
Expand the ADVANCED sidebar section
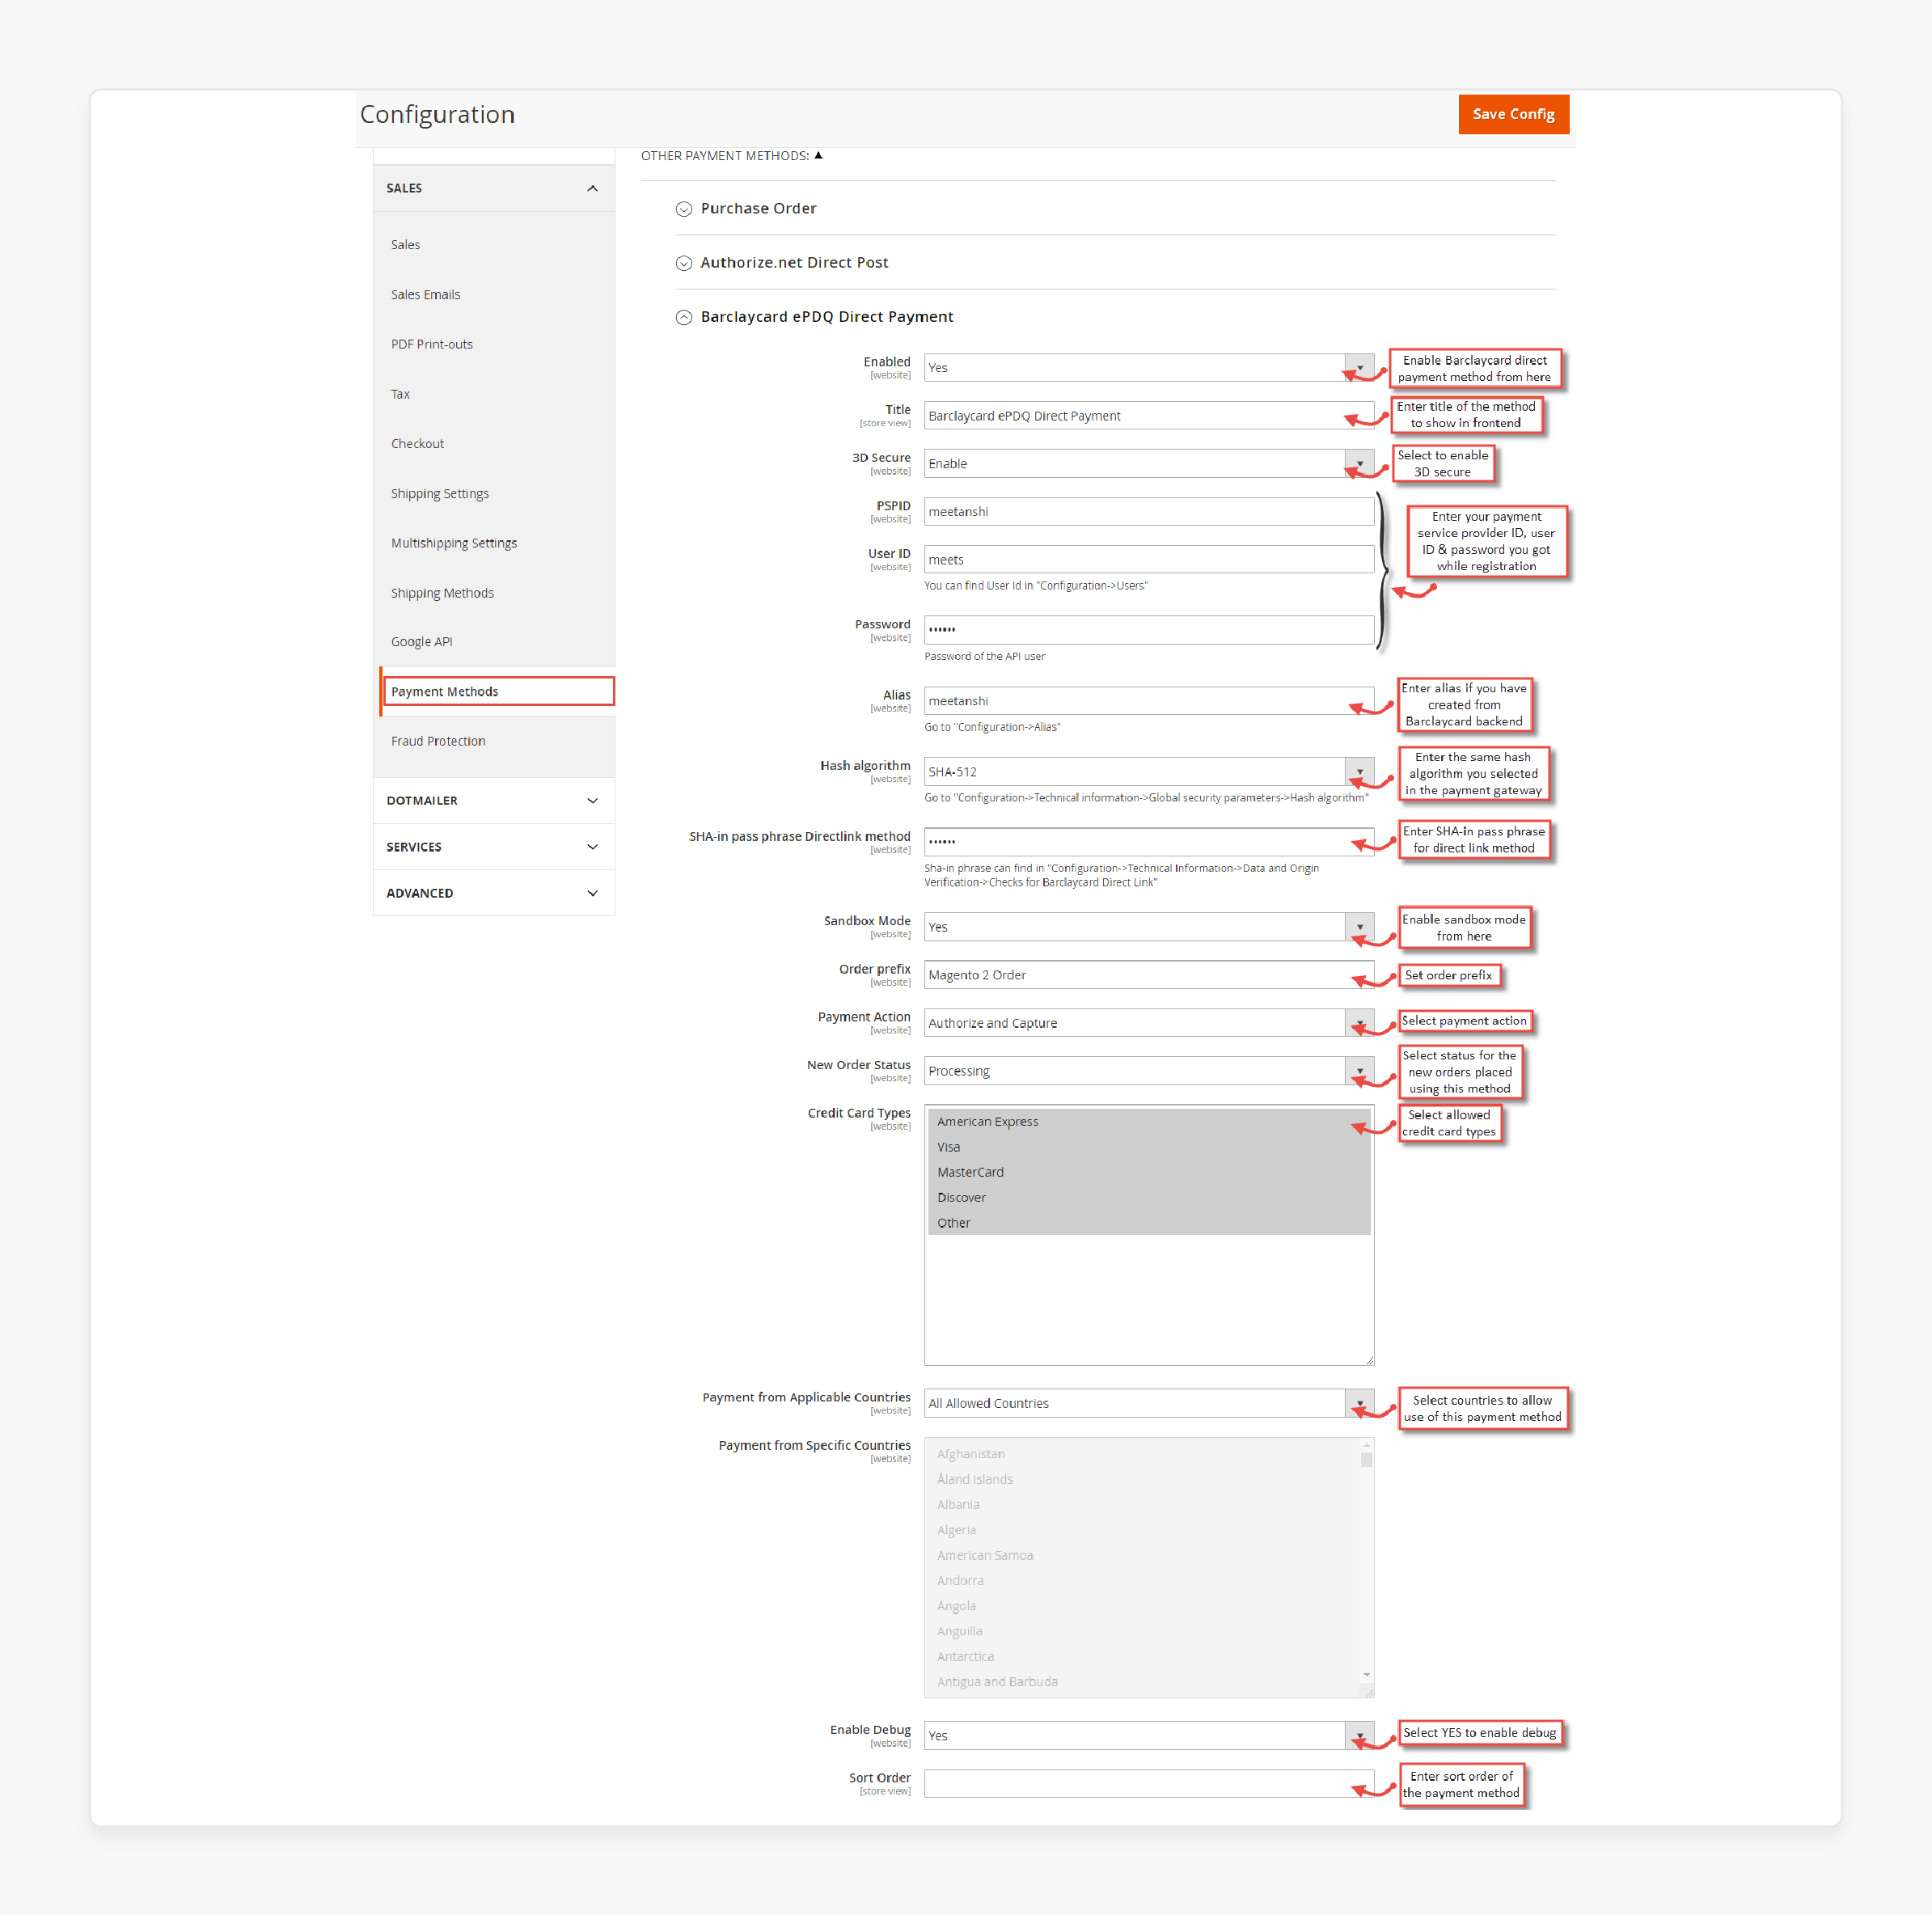(494, 892)
